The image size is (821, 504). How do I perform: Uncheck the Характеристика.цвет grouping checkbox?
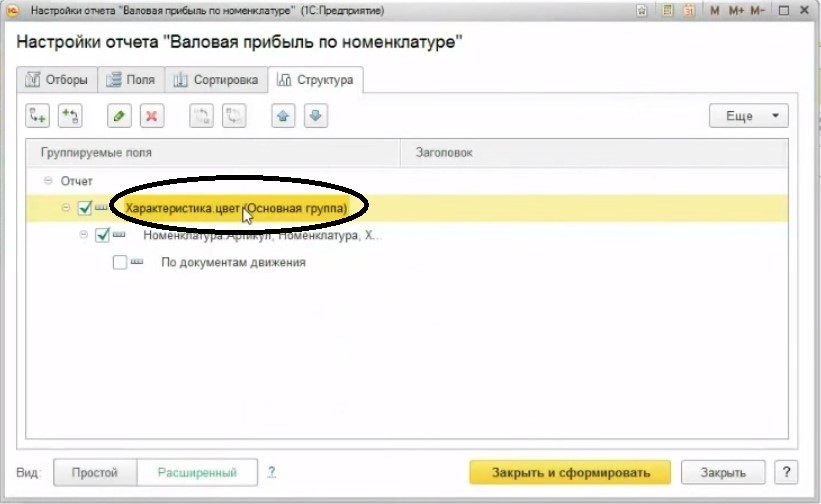[84, 208]
